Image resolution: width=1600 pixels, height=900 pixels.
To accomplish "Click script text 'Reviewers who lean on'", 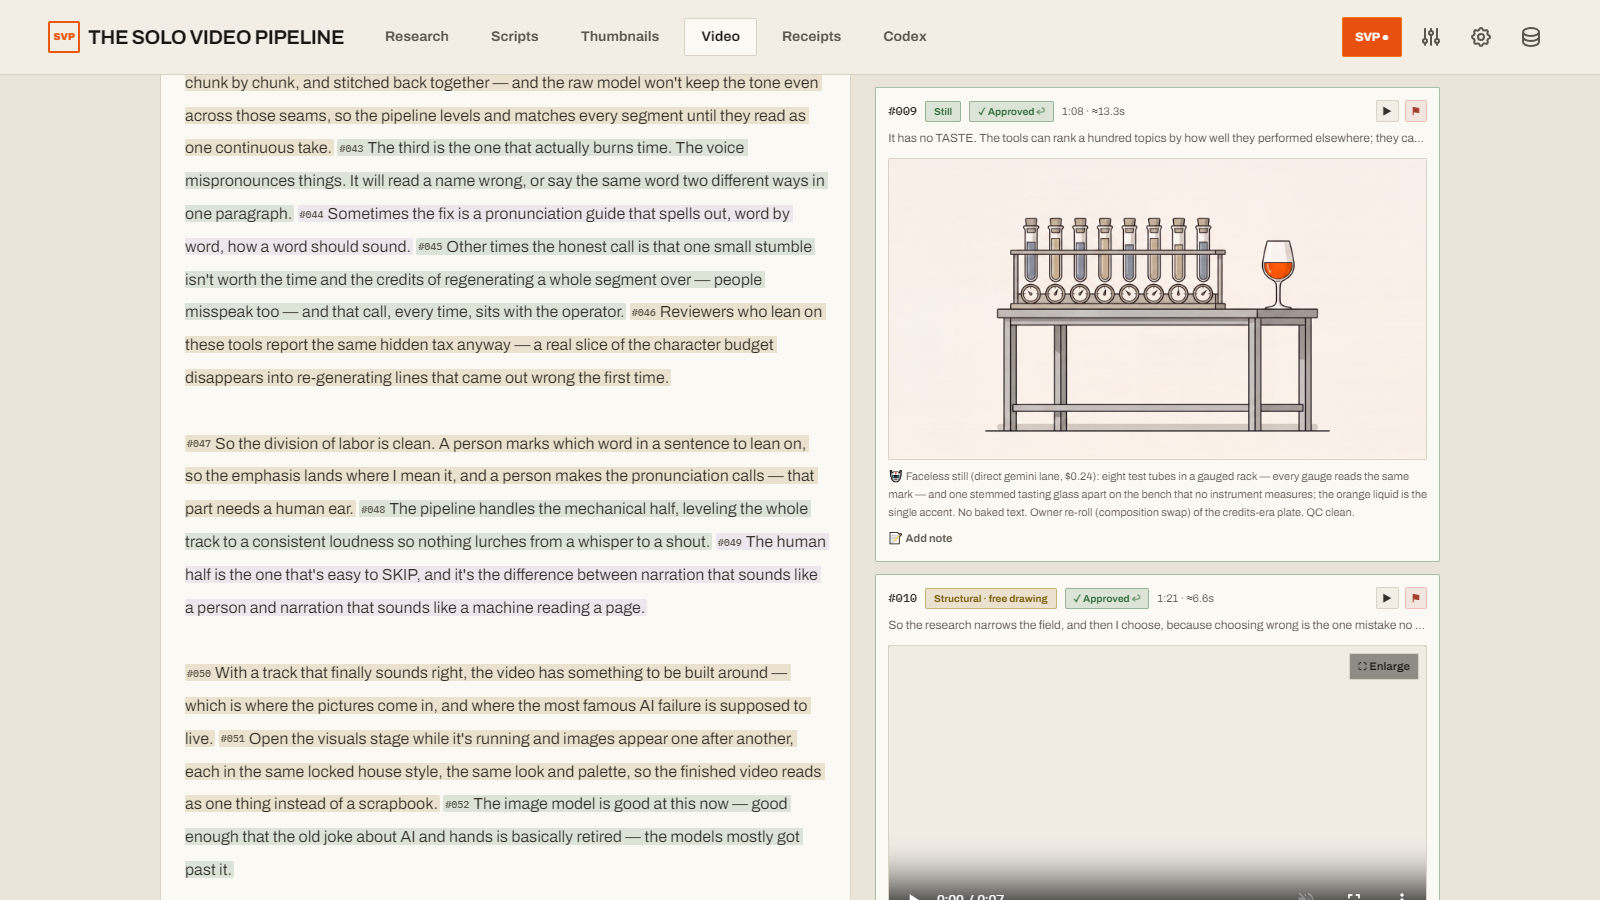I will 741,311.
